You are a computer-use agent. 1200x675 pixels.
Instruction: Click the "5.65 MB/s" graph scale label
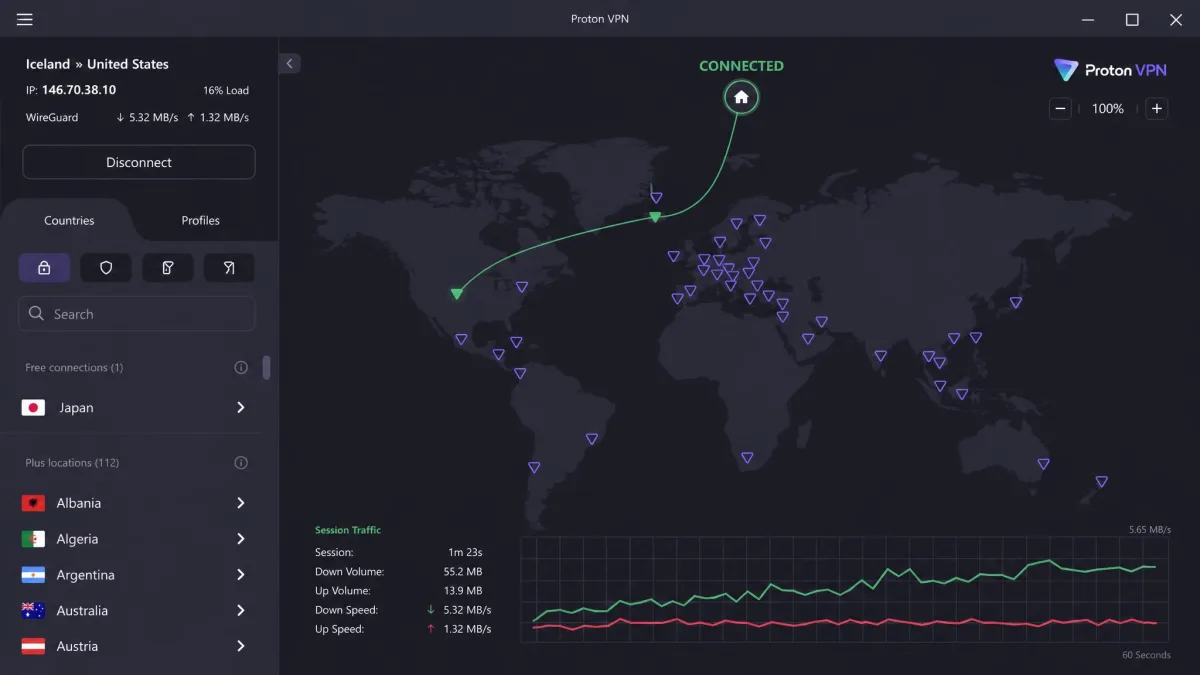pos(1149,529)
